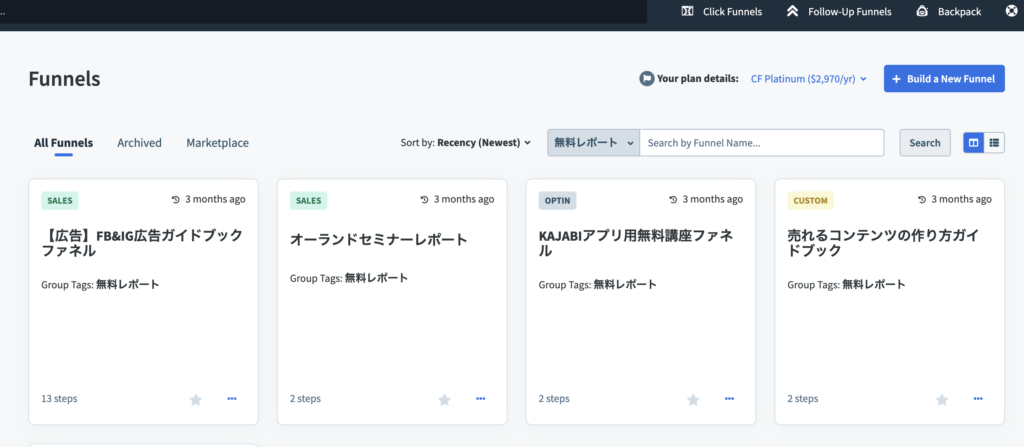Focus the Search by Funnel Name field
Screen dimensions: 1024x447
pyautogui.click(x=761, y=142)
